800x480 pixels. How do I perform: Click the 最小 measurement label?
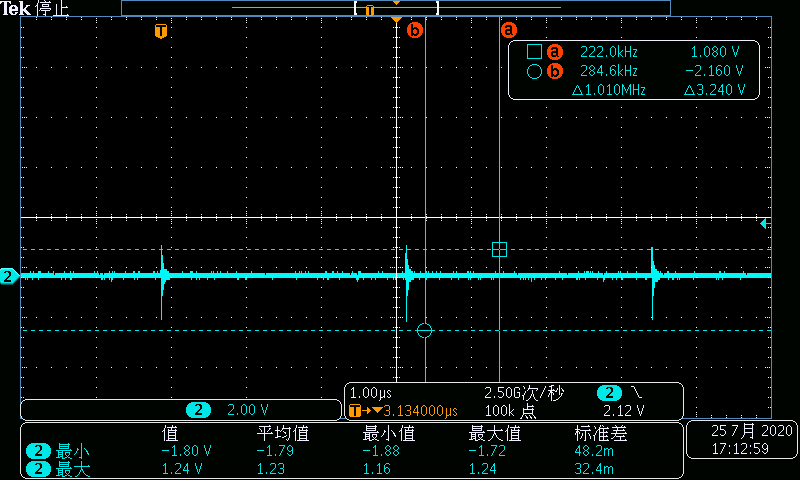72,451
